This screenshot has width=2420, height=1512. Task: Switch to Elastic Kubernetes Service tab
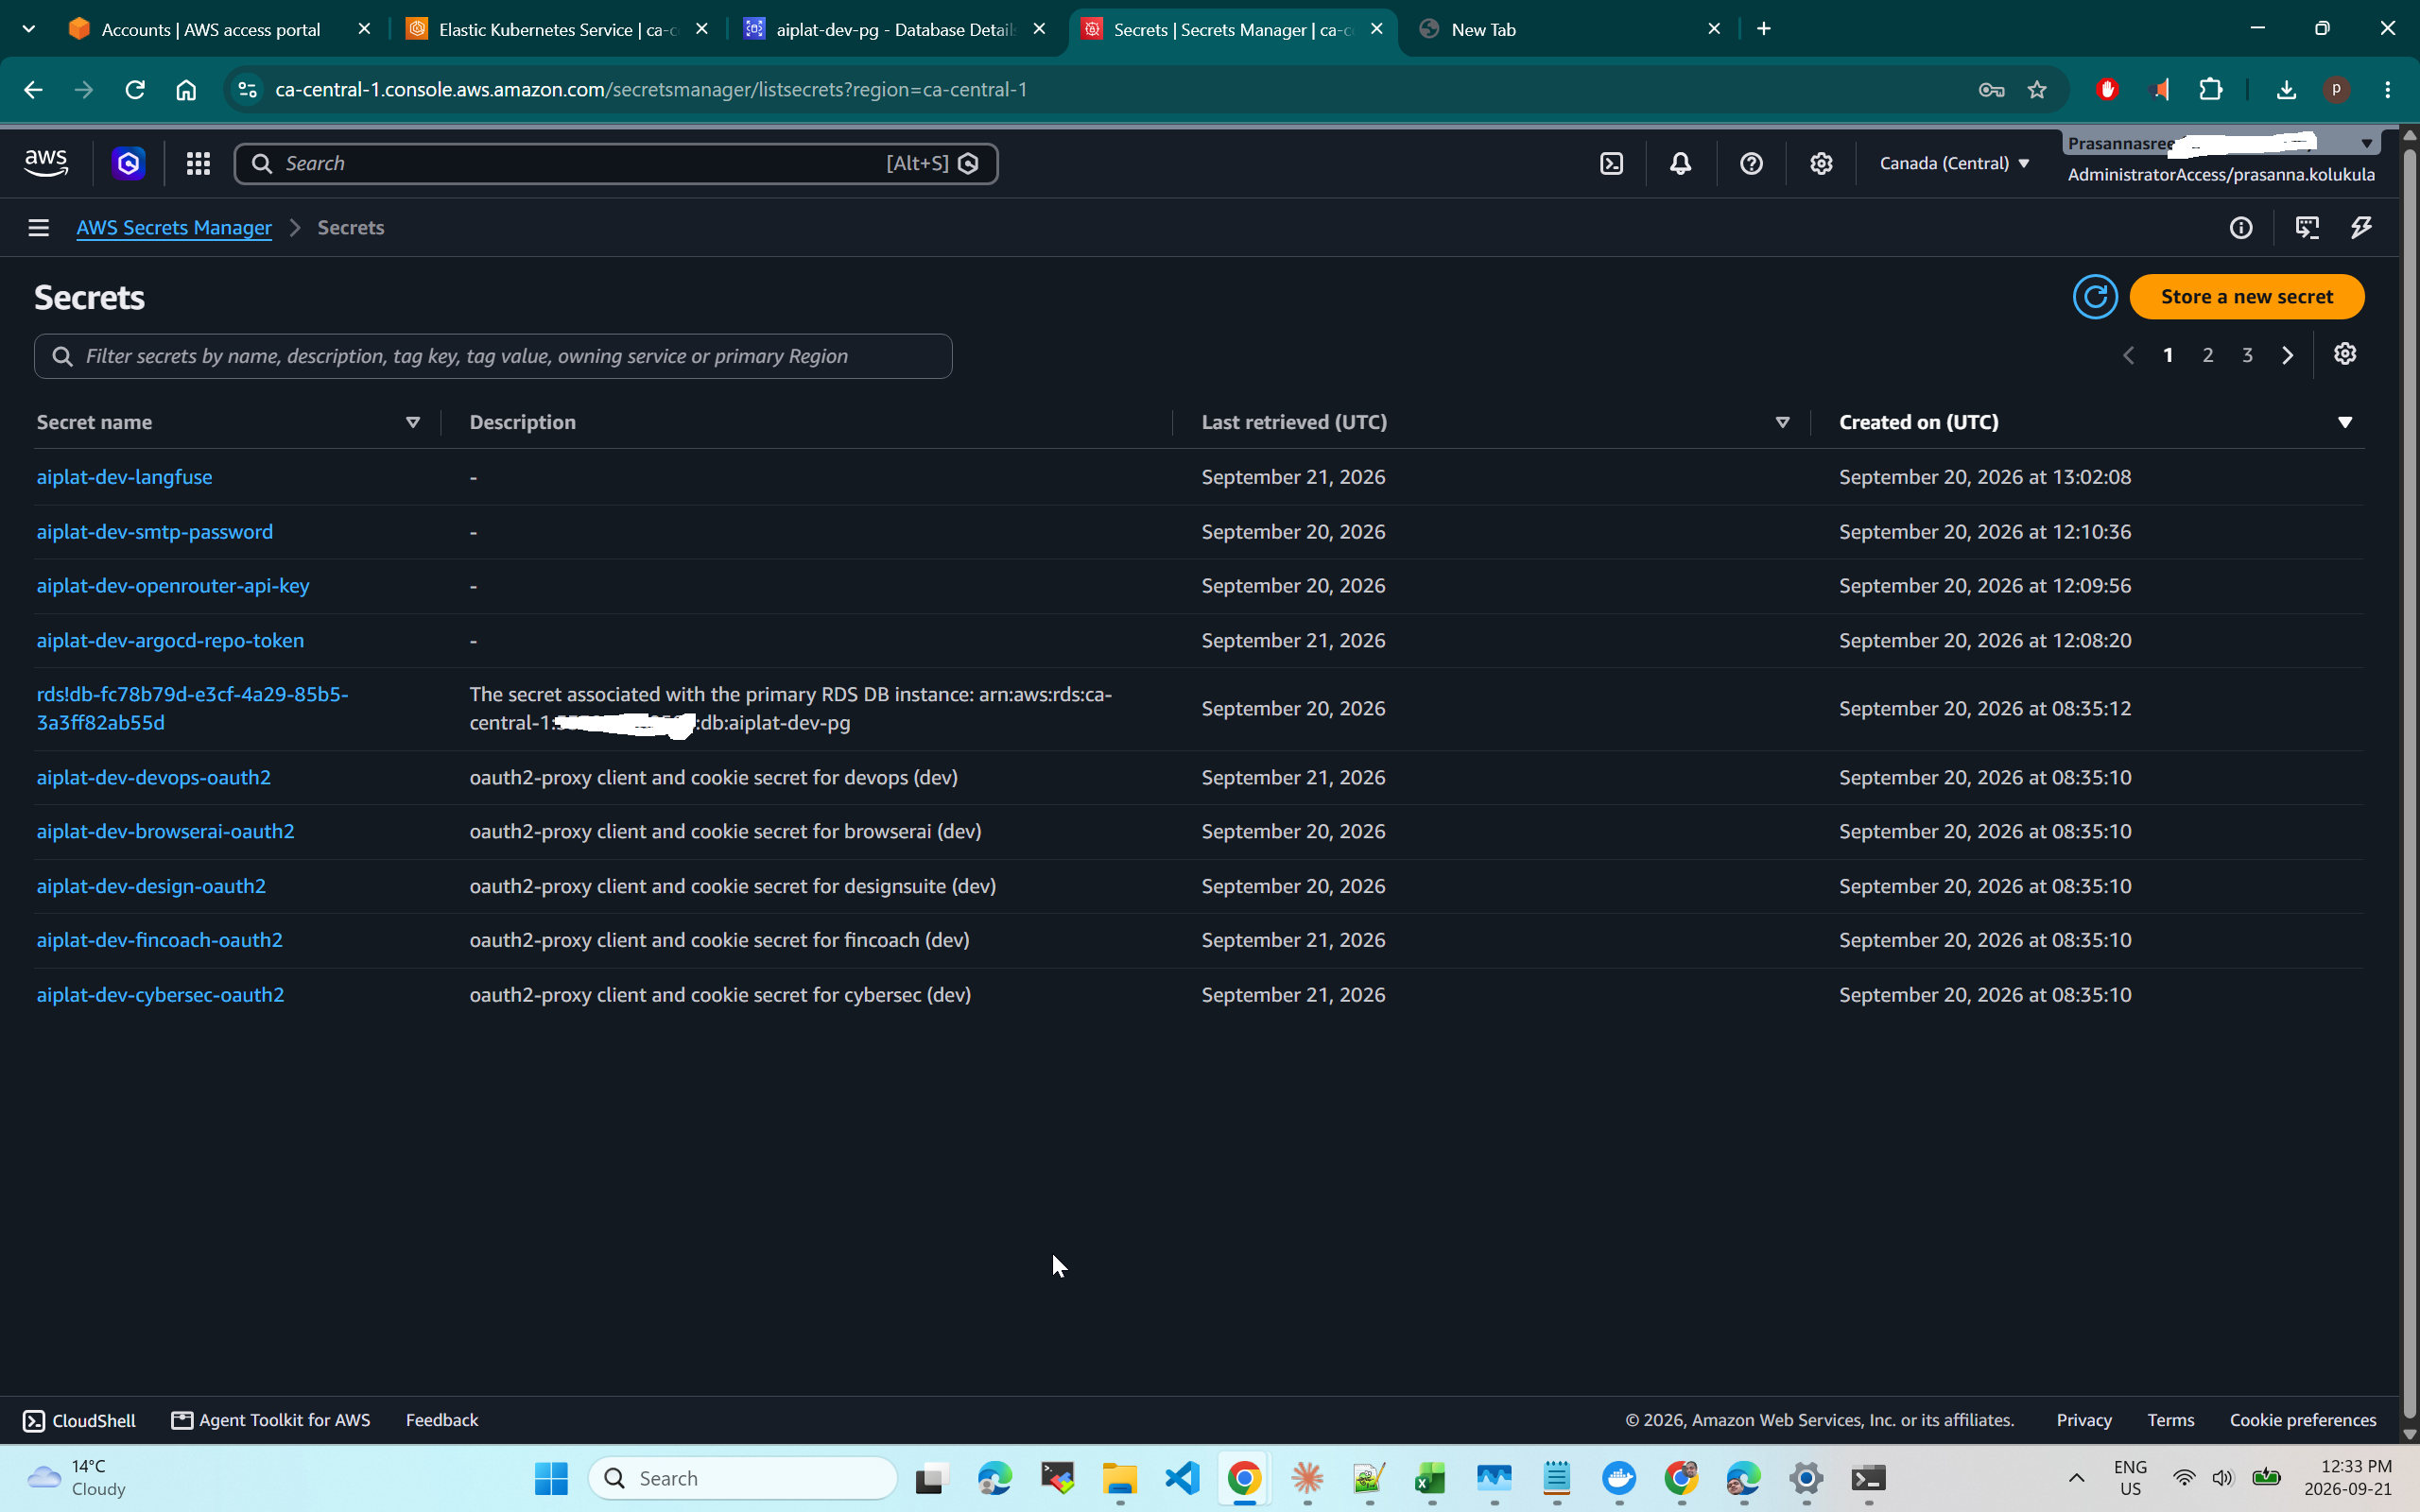point(558,29)
